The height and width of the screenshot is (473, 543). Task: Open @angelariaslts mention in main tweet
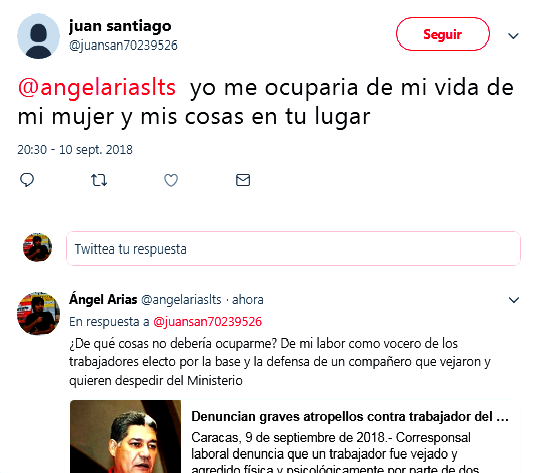(x=97, y=87)
